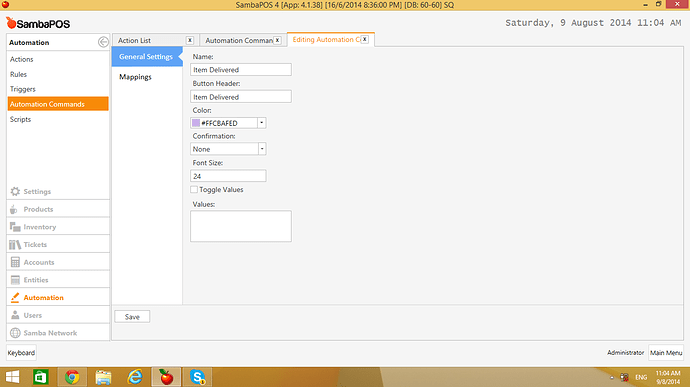
Task: Open the Mappings section
Action: coord(135,77)
